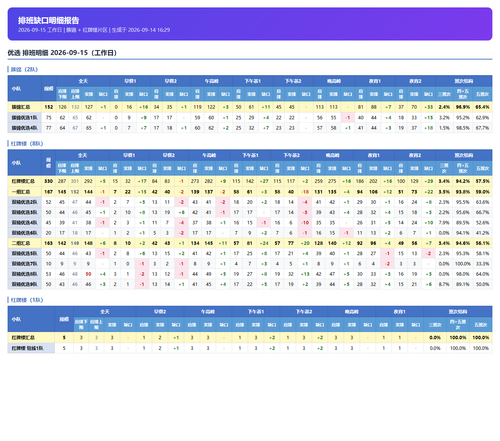
Task: Click the +27 gap cell
Action: pos(264,181)
